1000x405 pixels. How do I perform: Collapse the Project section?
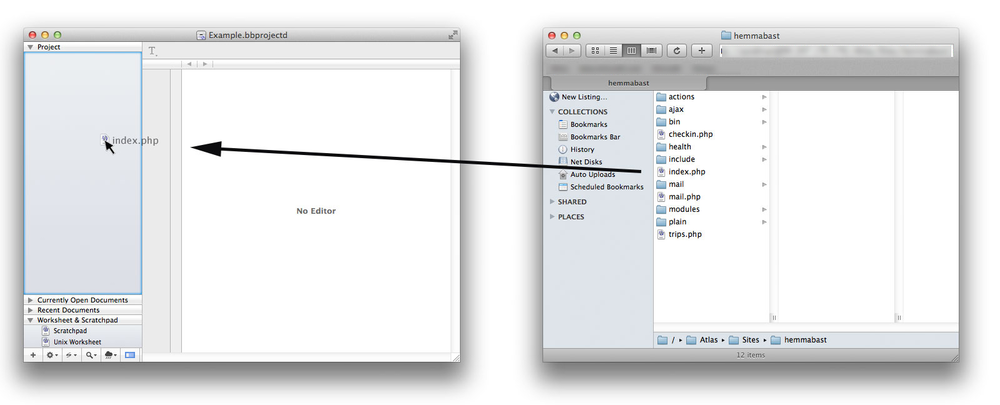[30, 47]
